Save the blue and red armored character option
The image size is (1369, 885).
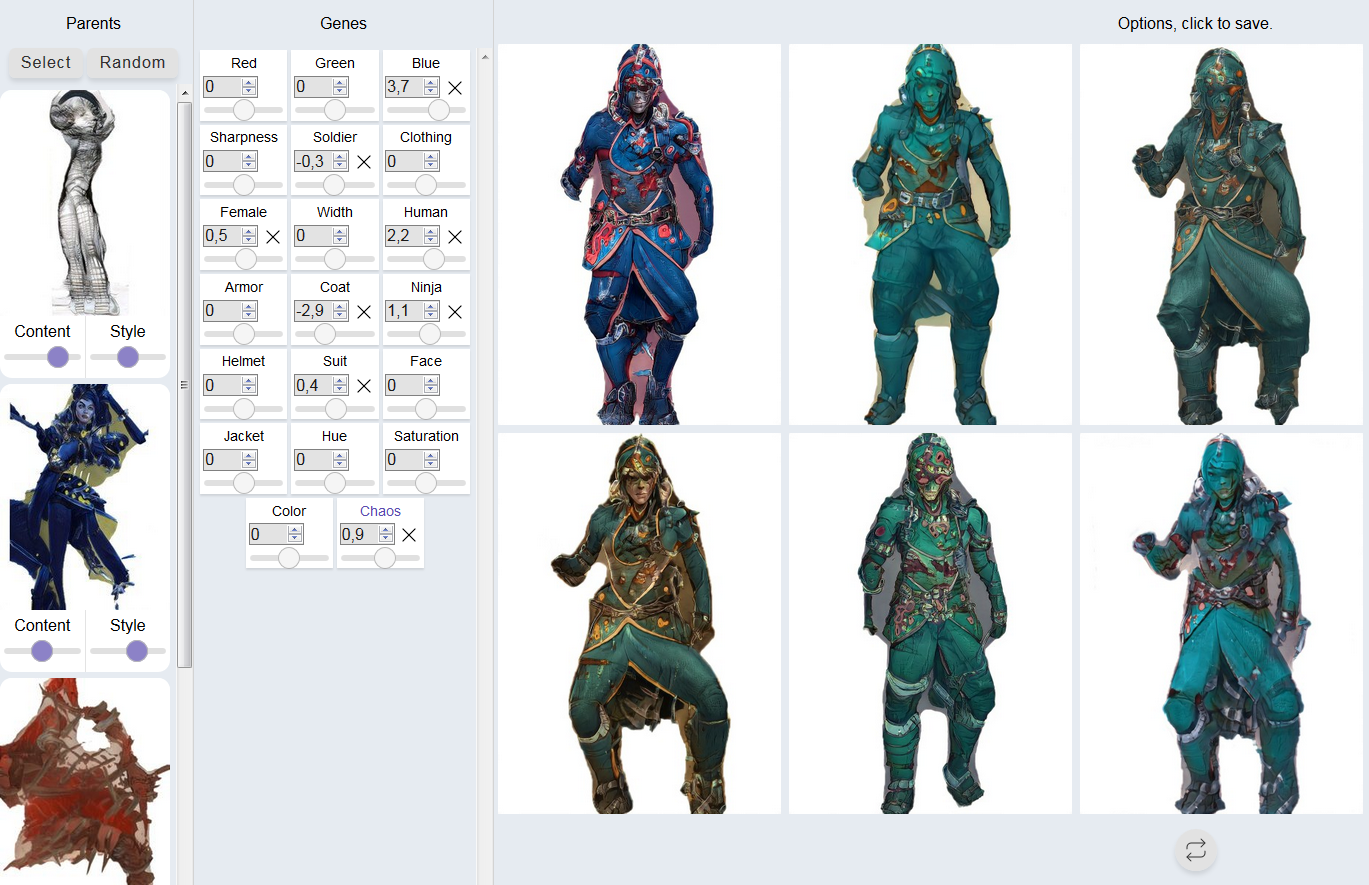[639, 234]
